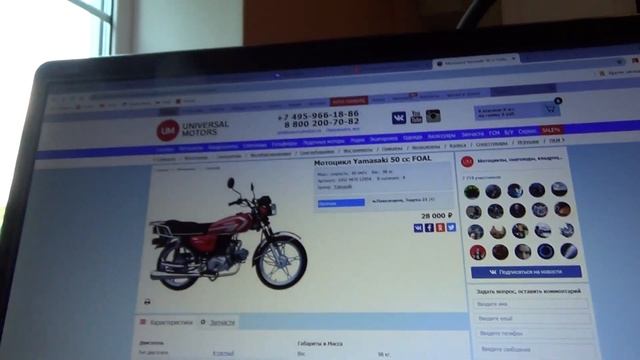Screen dimensions: 640x360
Task: Open the Instagram camera icon in the header
Action: (x=433, y=116)
